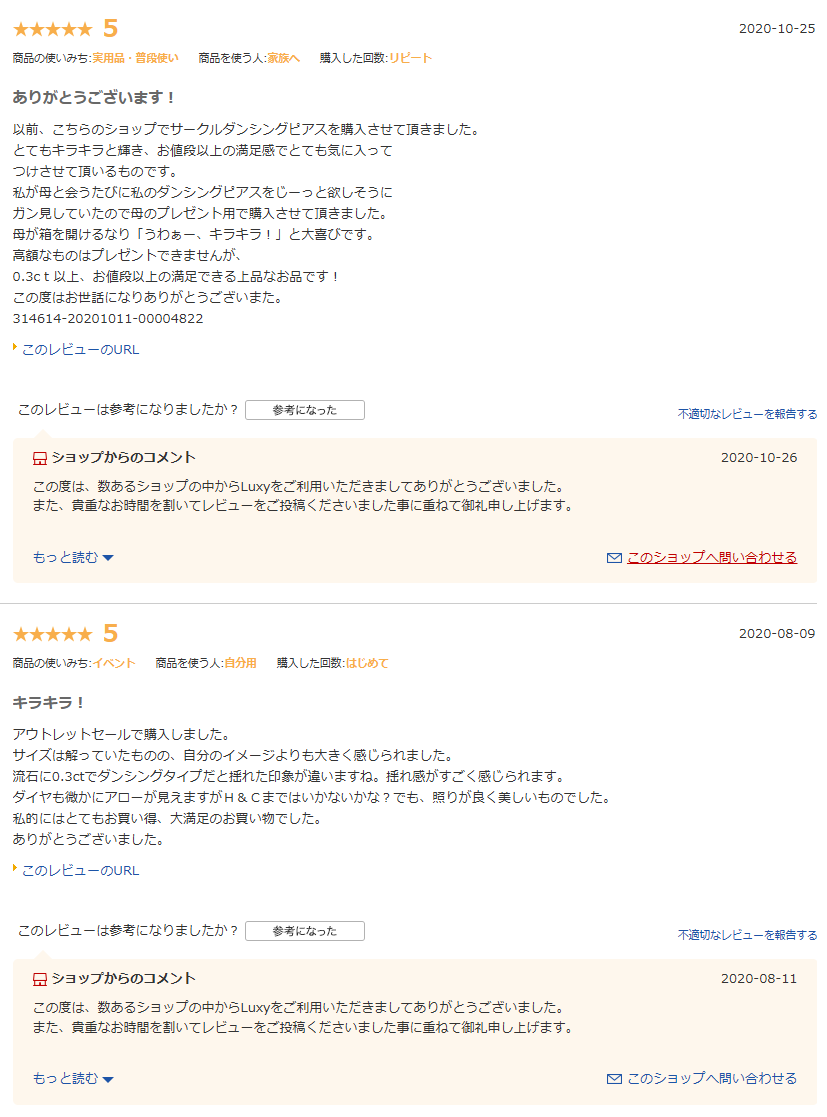Click the envelope icon in the second shop comment
Screen dimensions: 827x1117
click(614, 1079)
